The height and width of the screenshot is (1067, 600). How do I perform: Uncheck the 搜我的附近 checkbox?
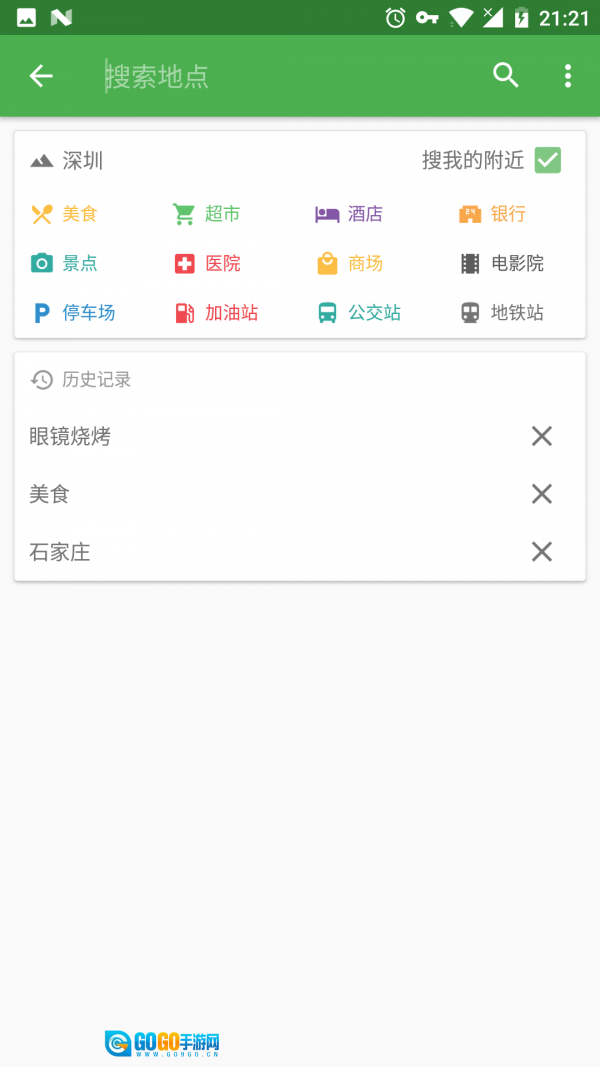[547, 160]
